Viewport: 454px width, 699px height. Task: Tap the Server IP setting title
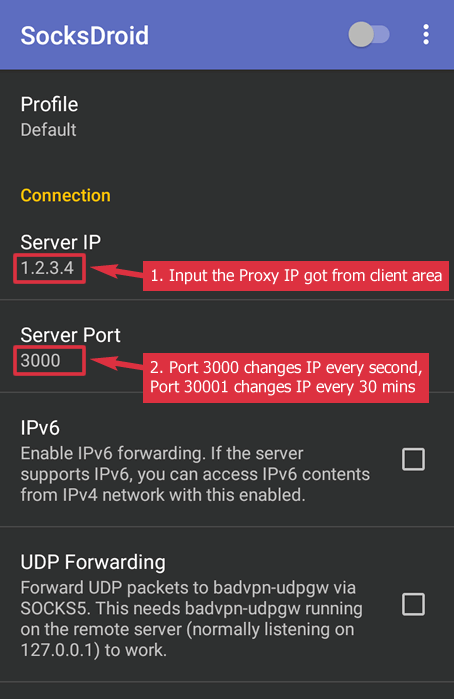(x=61, y=243)
